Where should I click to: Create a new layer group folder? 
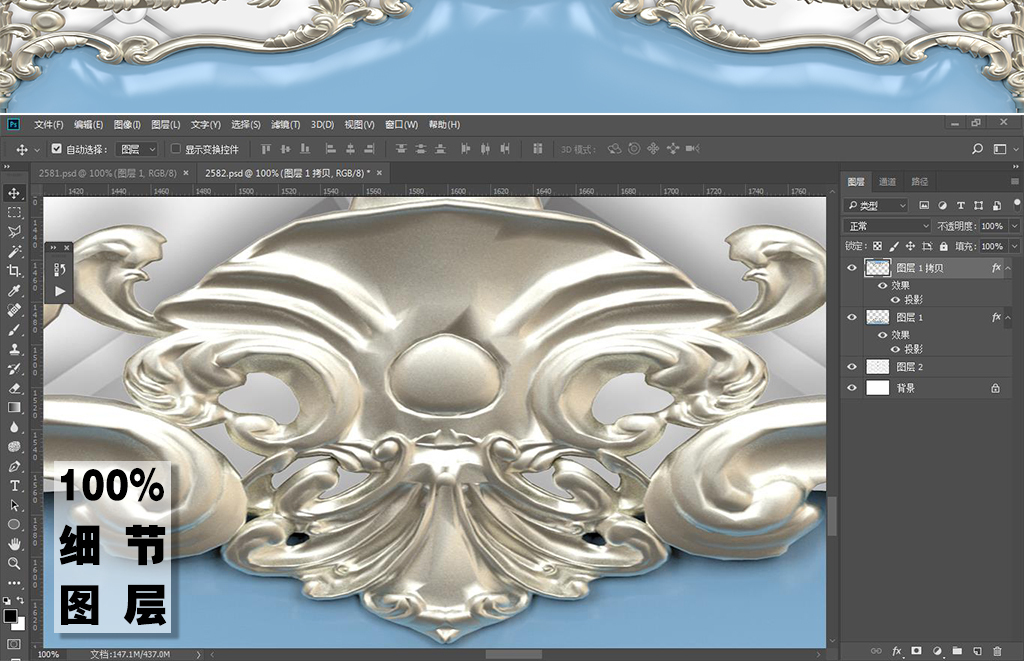956,651
